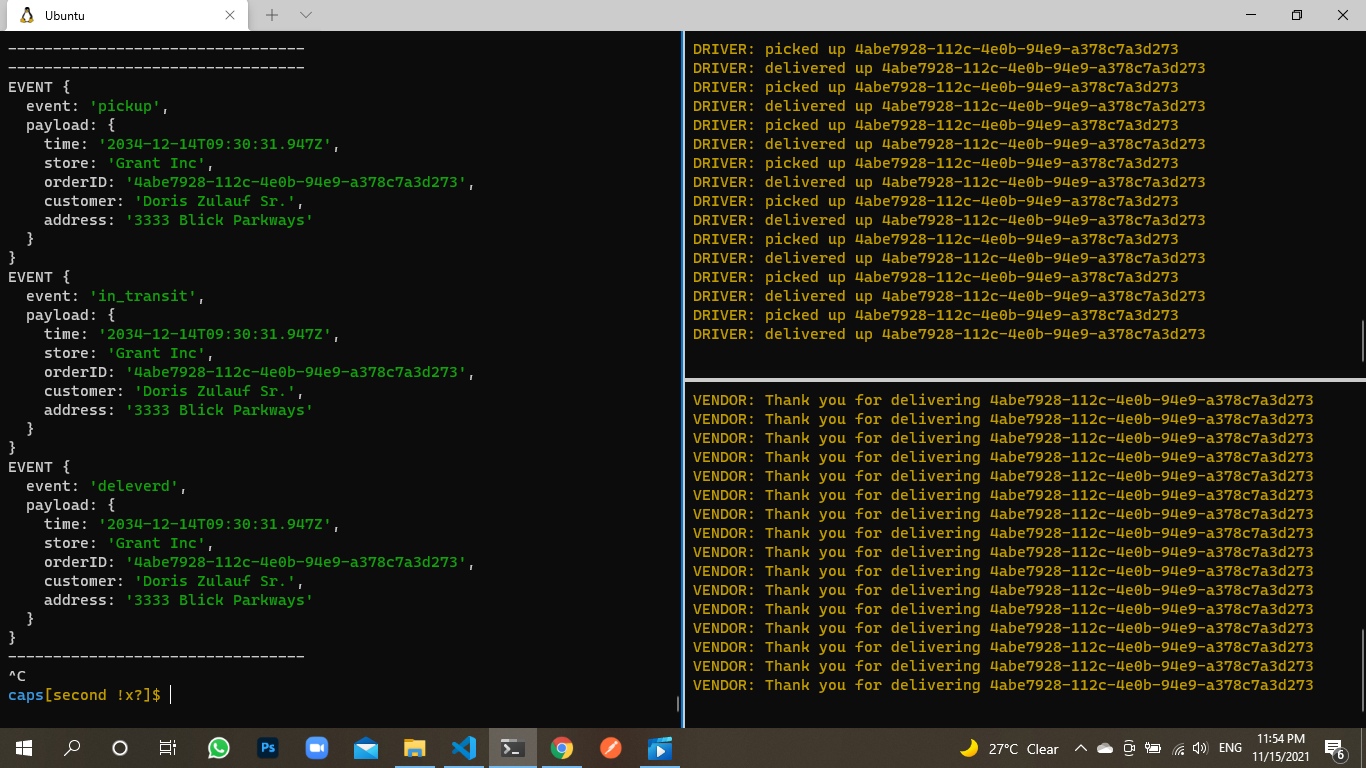This screenshot has height=768, width=1366.
Task: Change the ENG input language
Action: tap(1230, 748)
